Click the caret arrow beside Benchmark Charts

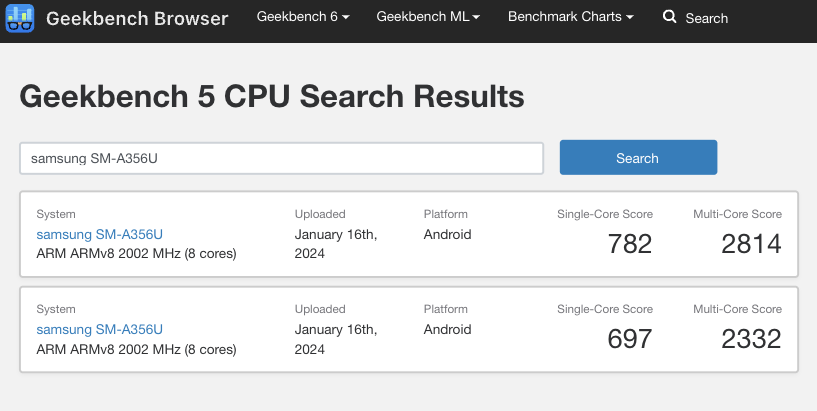629,17
